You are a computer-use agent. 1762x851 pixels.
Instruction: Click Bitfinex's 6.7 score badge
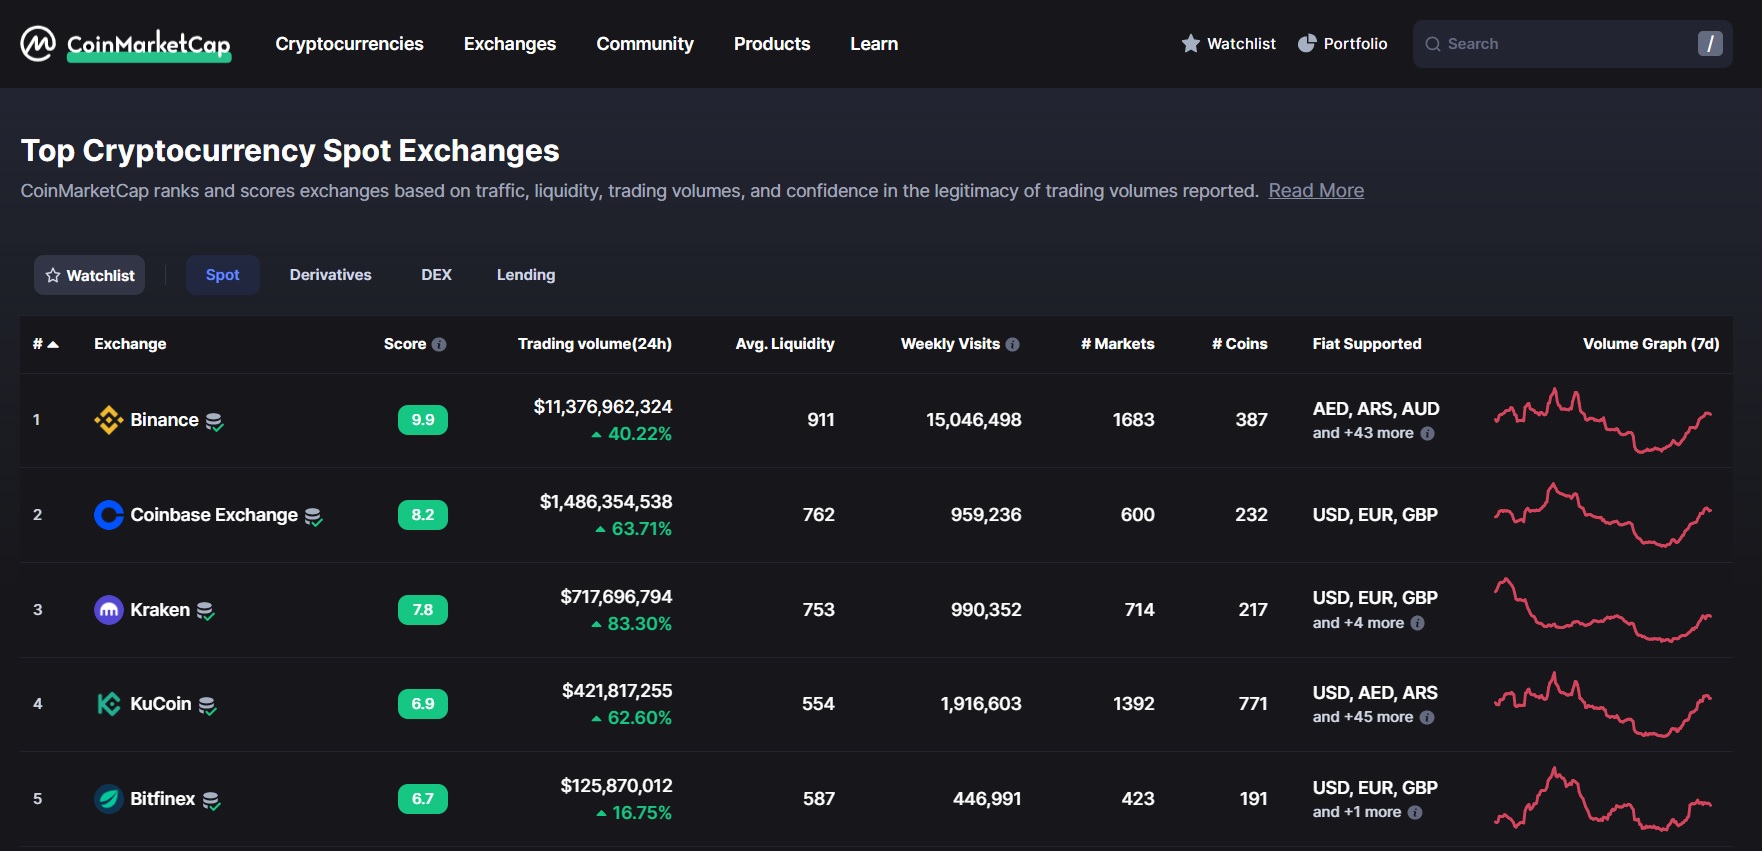(423, 799)
